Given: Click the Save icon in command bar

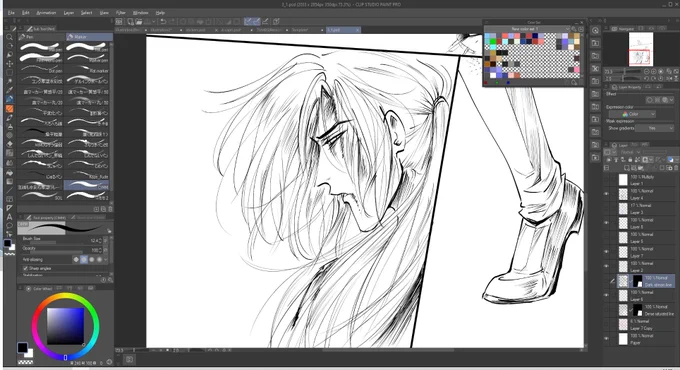Looking at the screenshot, I should [147, 21].
